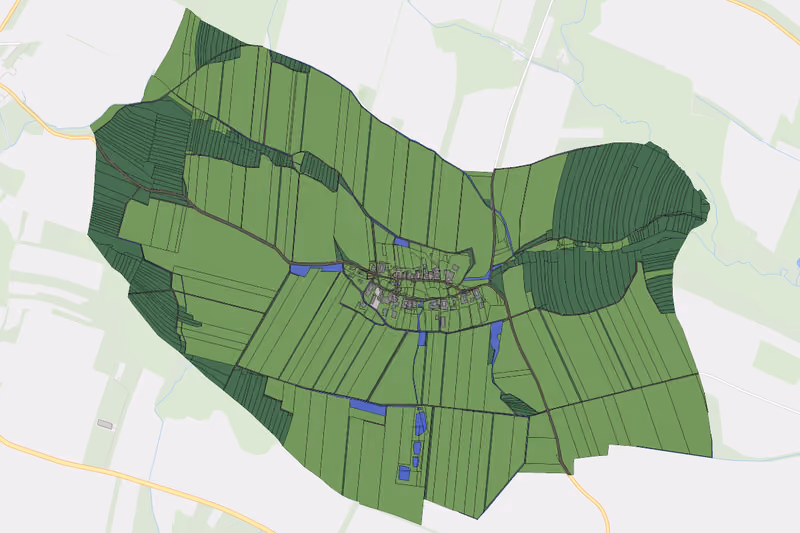Click the white-roofed building in the village
The height and width of the screenshot is (533, 800).
(x=376, y=298)
